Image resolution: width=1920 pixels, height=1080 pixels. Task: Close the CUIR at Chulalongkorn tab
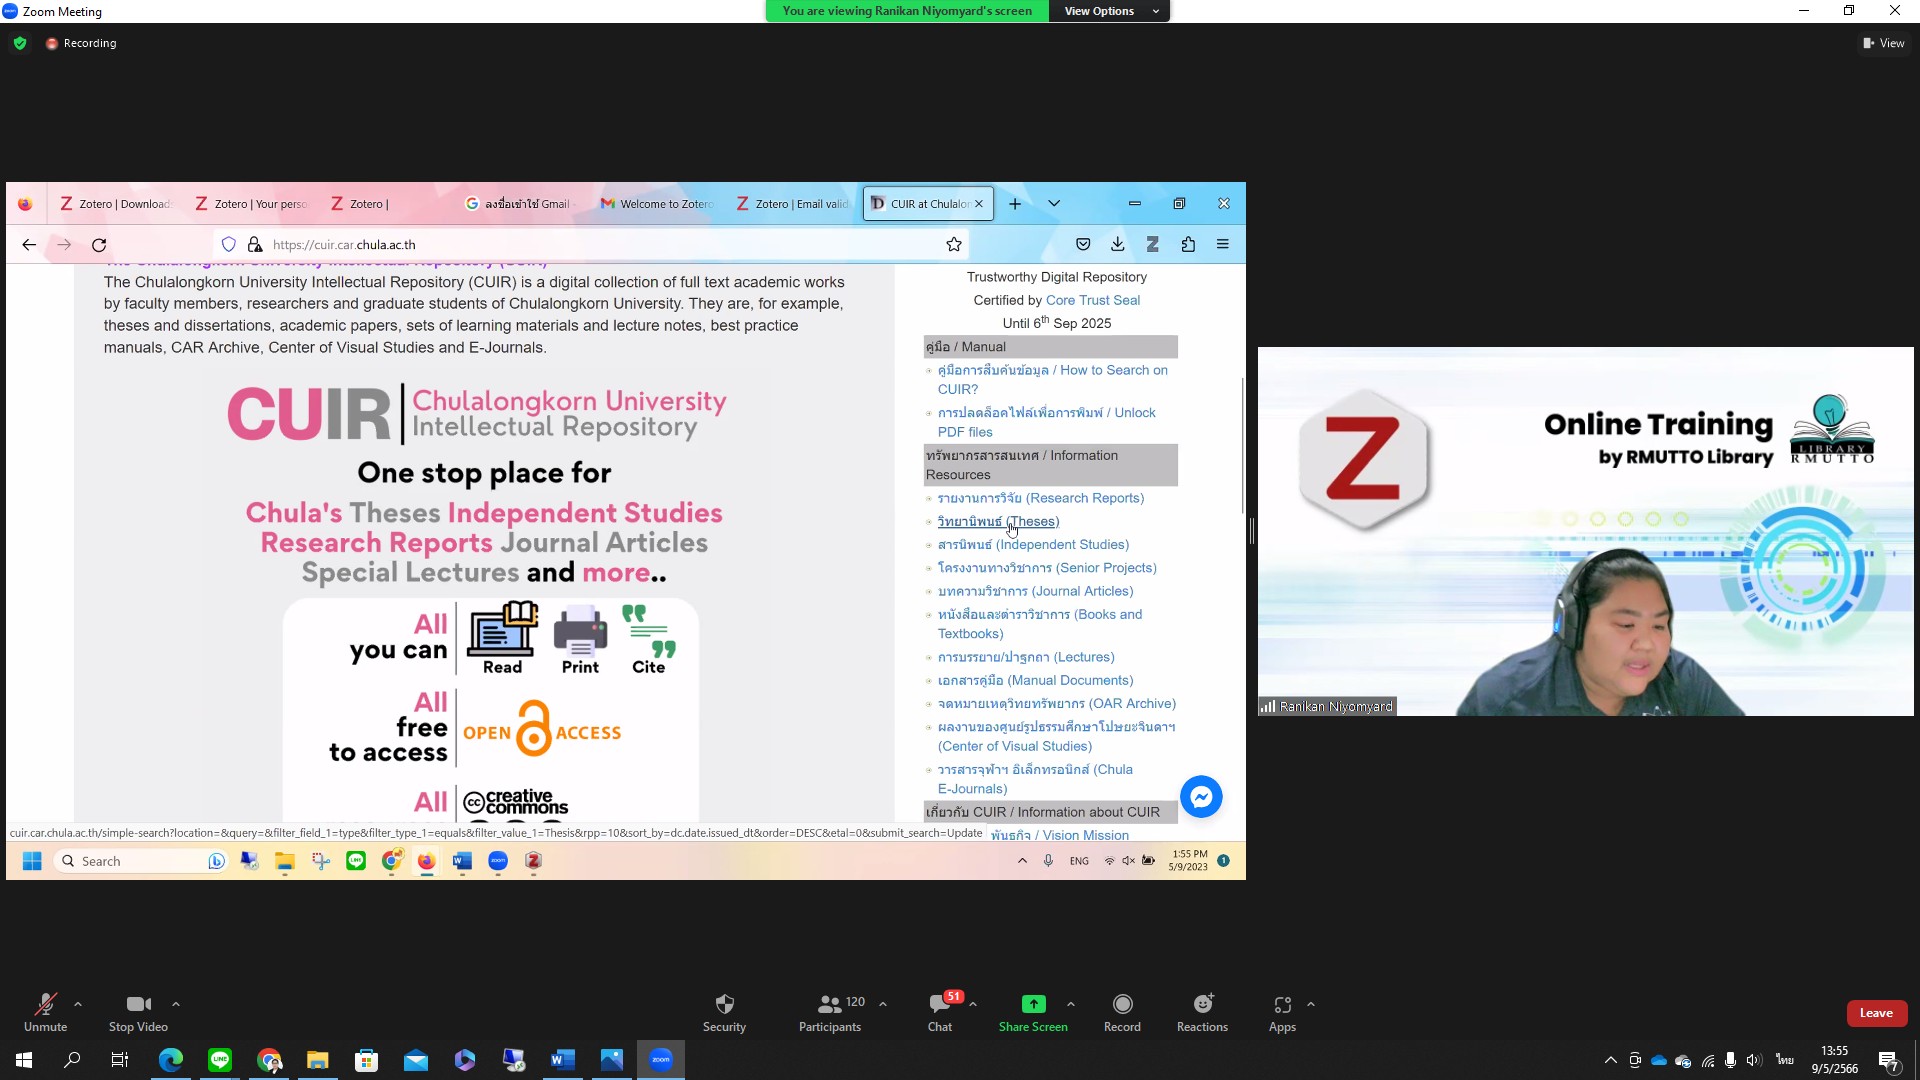(979, 204)
